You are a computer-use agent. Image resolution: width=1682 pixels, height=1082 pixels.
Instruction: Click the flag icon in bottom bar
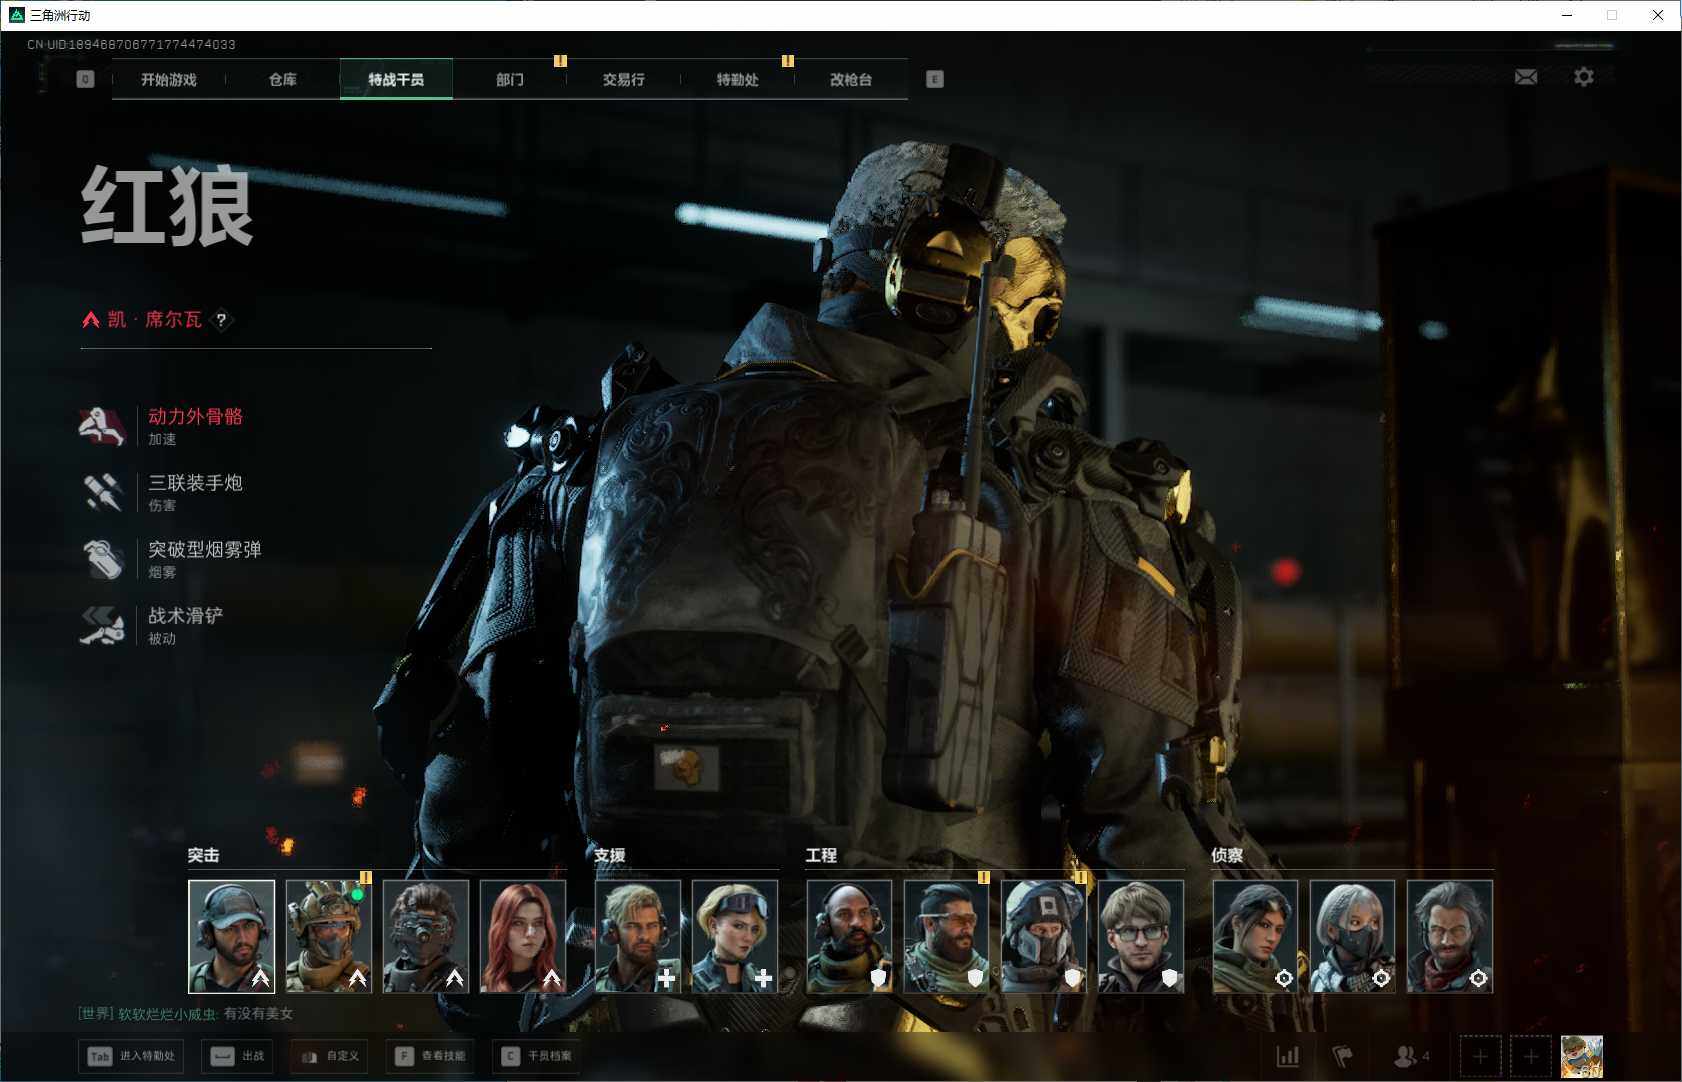[1342, 1056]
